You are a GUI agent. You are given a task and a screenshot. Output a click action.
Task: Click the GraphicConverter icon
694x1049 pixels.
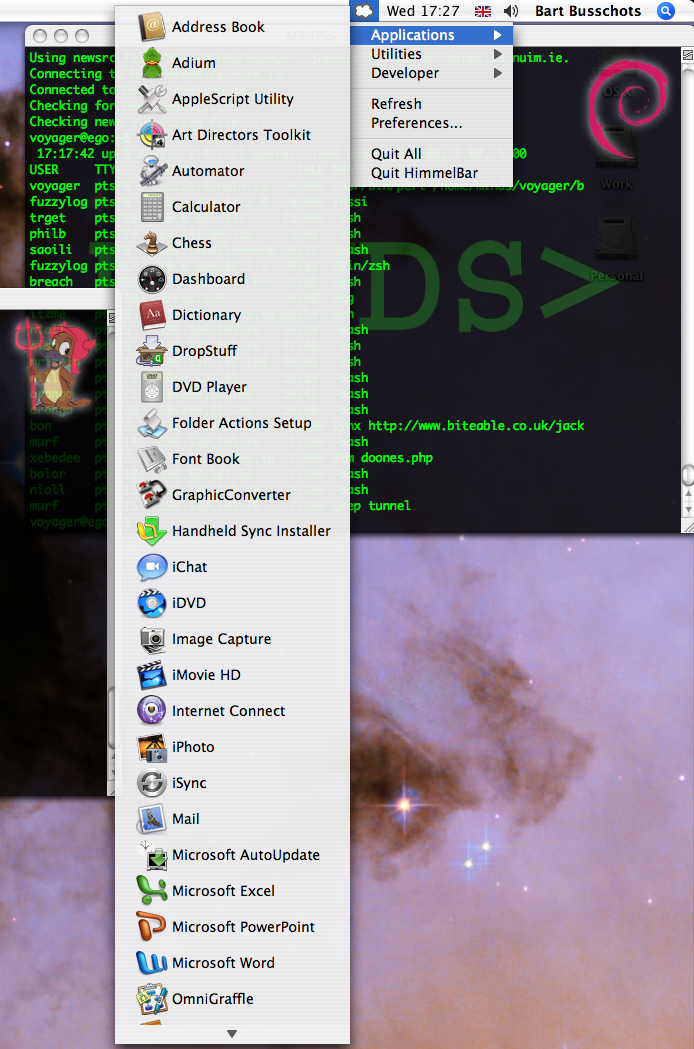pyautogui.click(x=152, y=495)
